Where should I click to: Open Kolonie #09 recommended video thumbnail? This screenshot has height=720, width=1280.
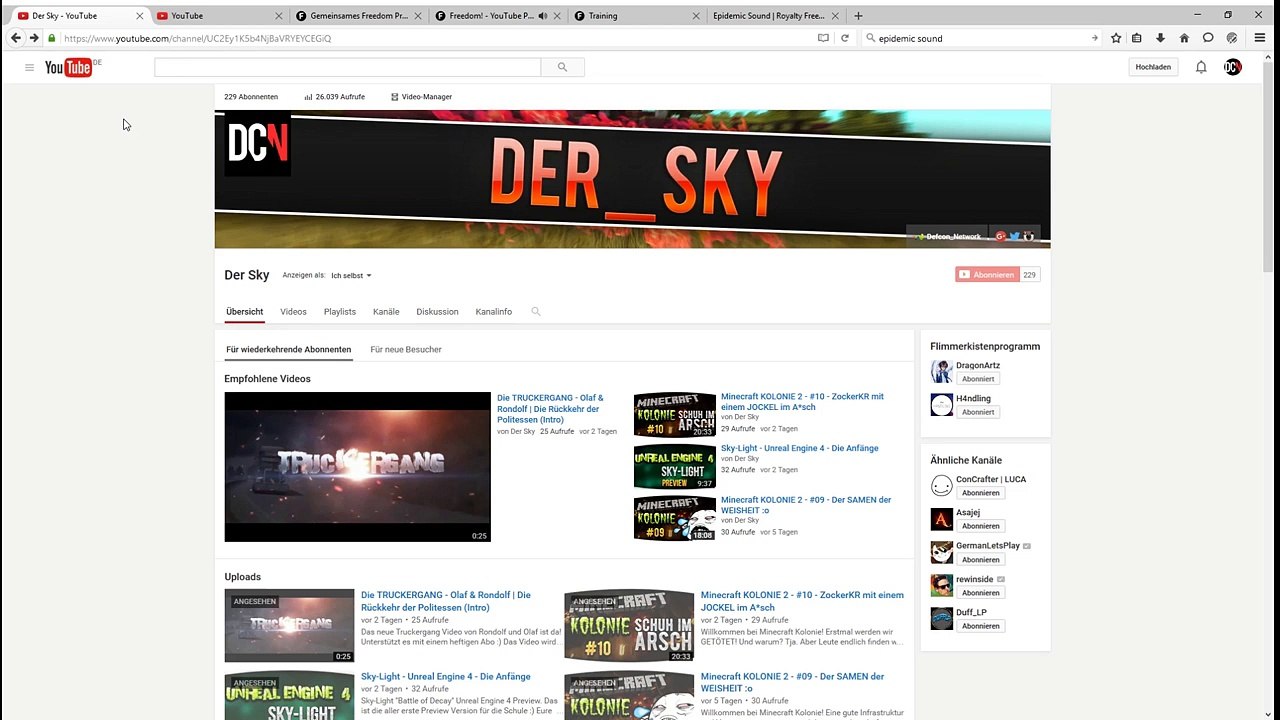[x=675, y=518]
